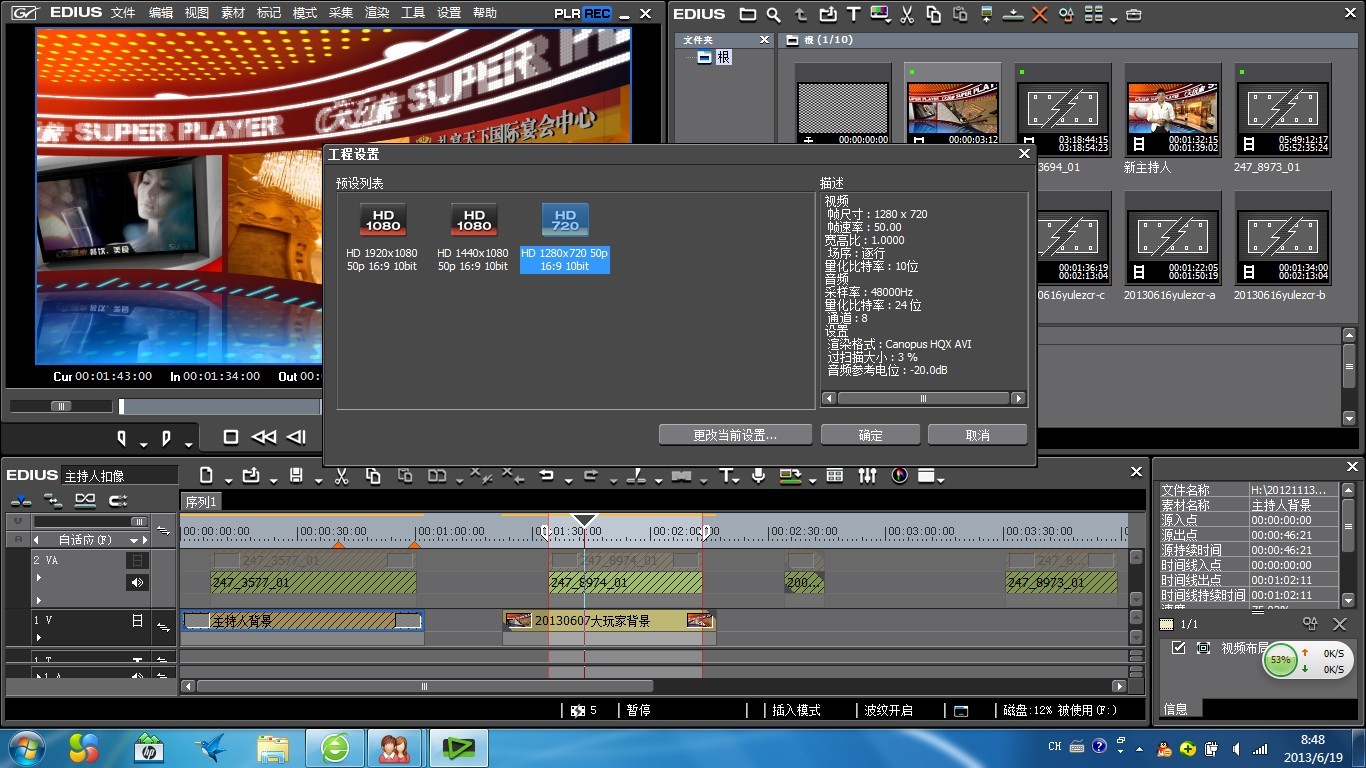Click the red Delete X in bin toolbar
The image size is (1366, 768).
[x=1040, y=14]
